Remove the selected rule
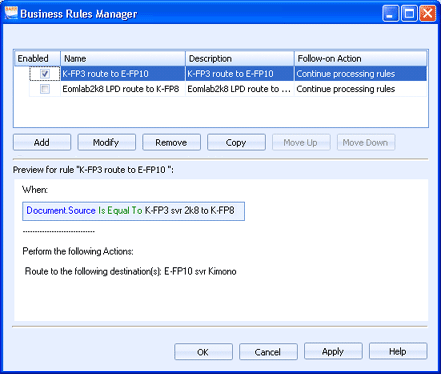 point(171,143)
